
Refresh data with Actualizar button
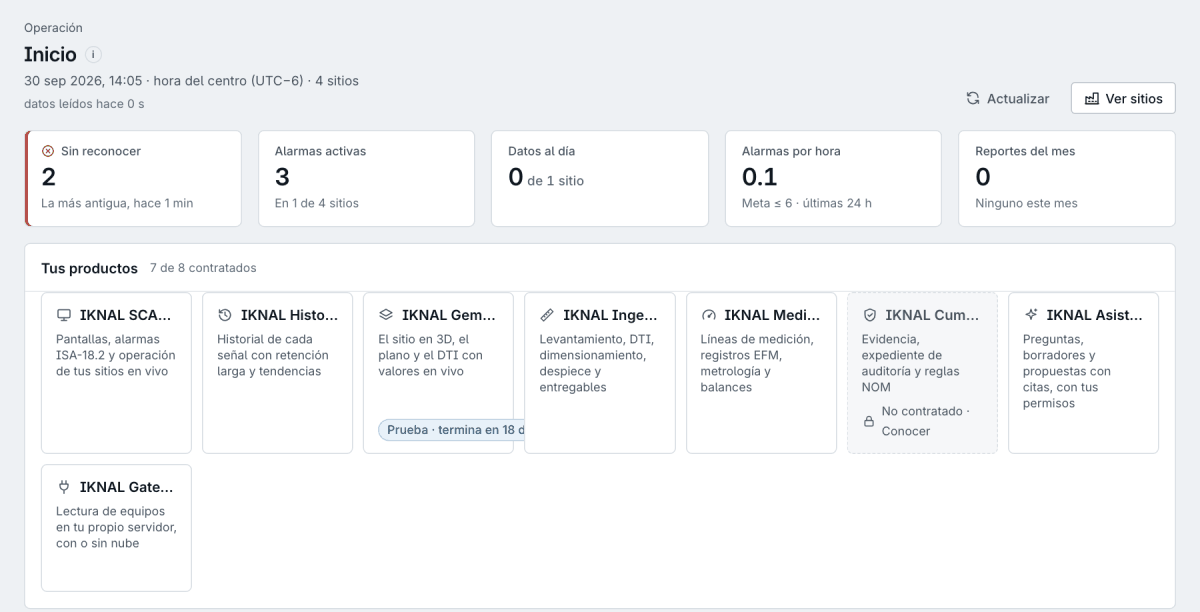(x=1008, y=98)
